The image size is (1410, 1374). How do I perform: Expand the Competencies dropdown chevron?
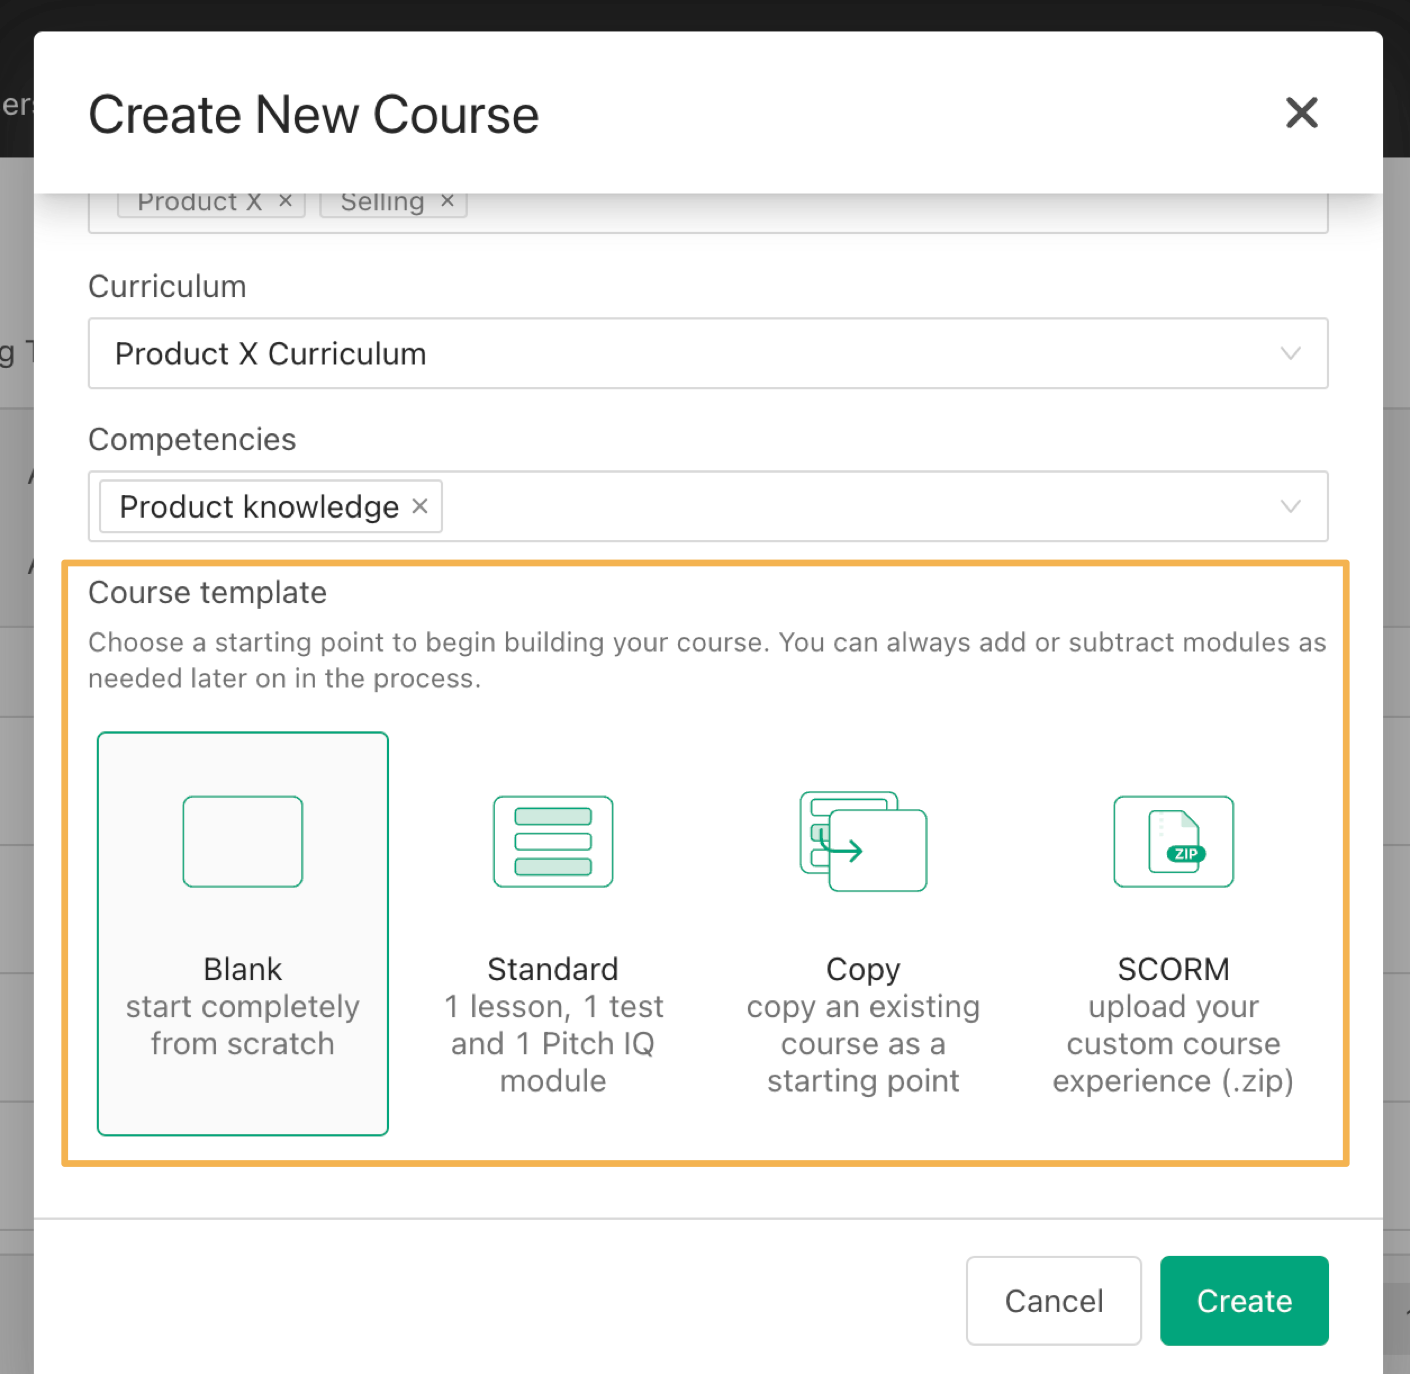(1290, 506)
